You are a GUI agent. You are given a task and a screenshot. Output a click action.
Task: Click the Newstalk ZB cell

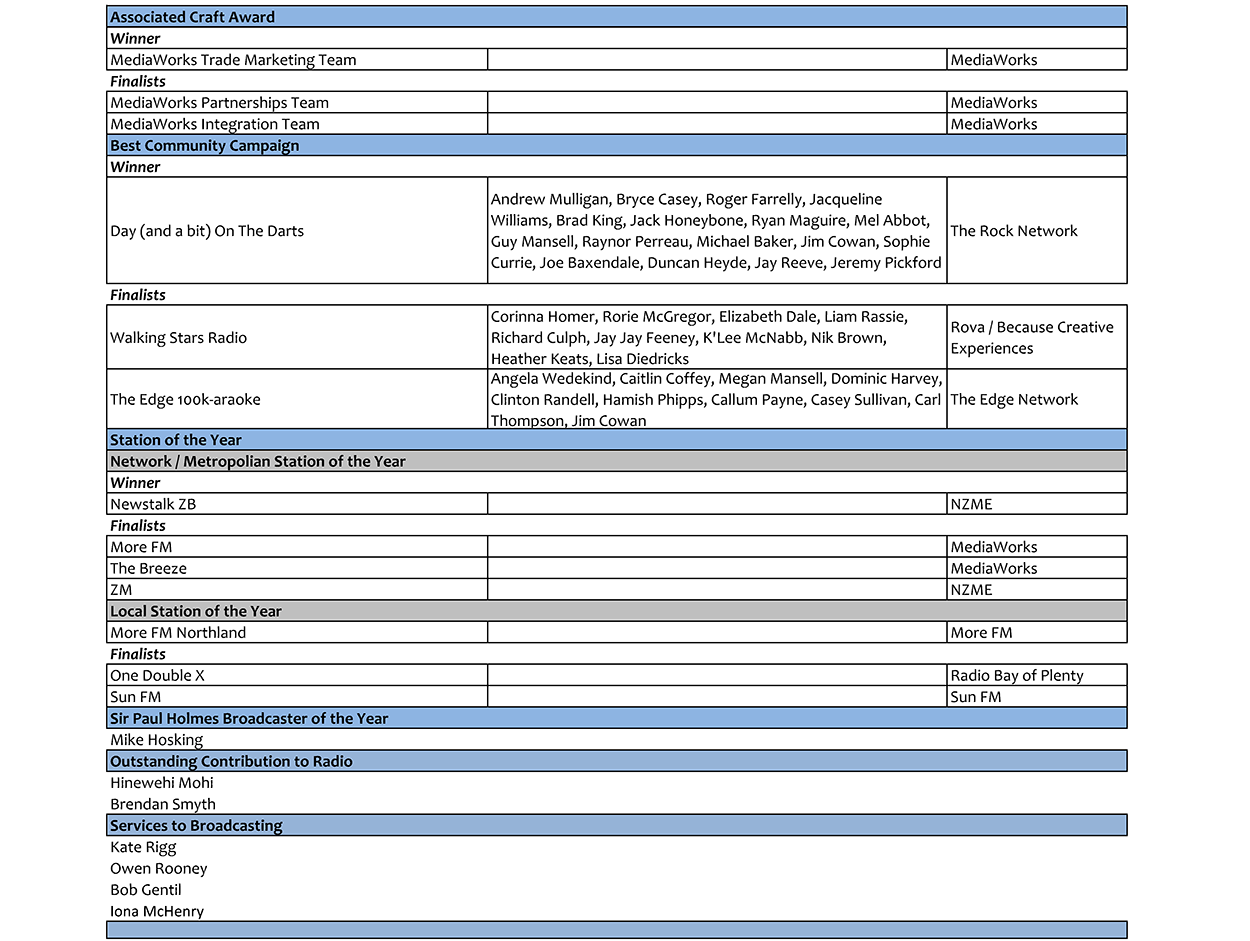coord(297,504)
